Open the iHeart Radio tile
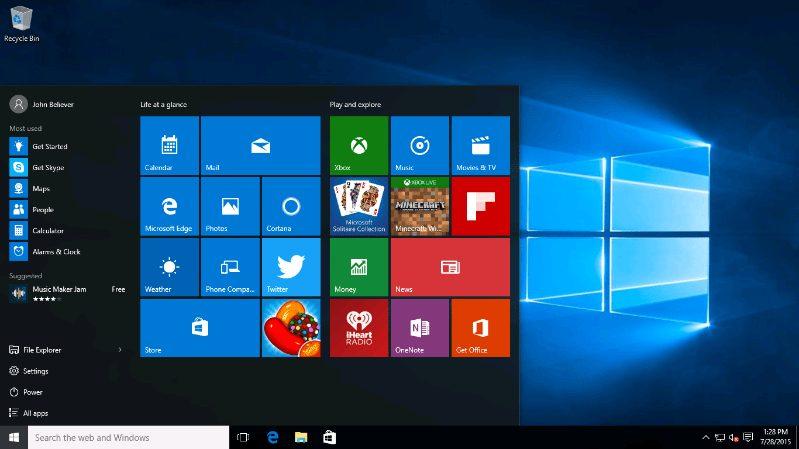This screenshot has height=449, width=799. coord(359,328)
